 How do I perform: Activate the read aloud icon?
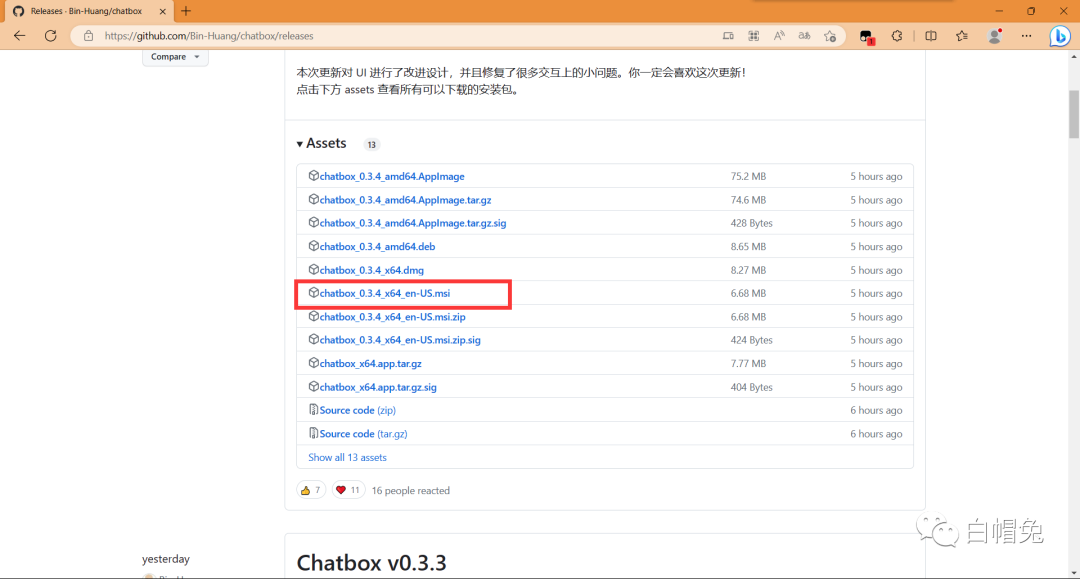tap(779, 36)
